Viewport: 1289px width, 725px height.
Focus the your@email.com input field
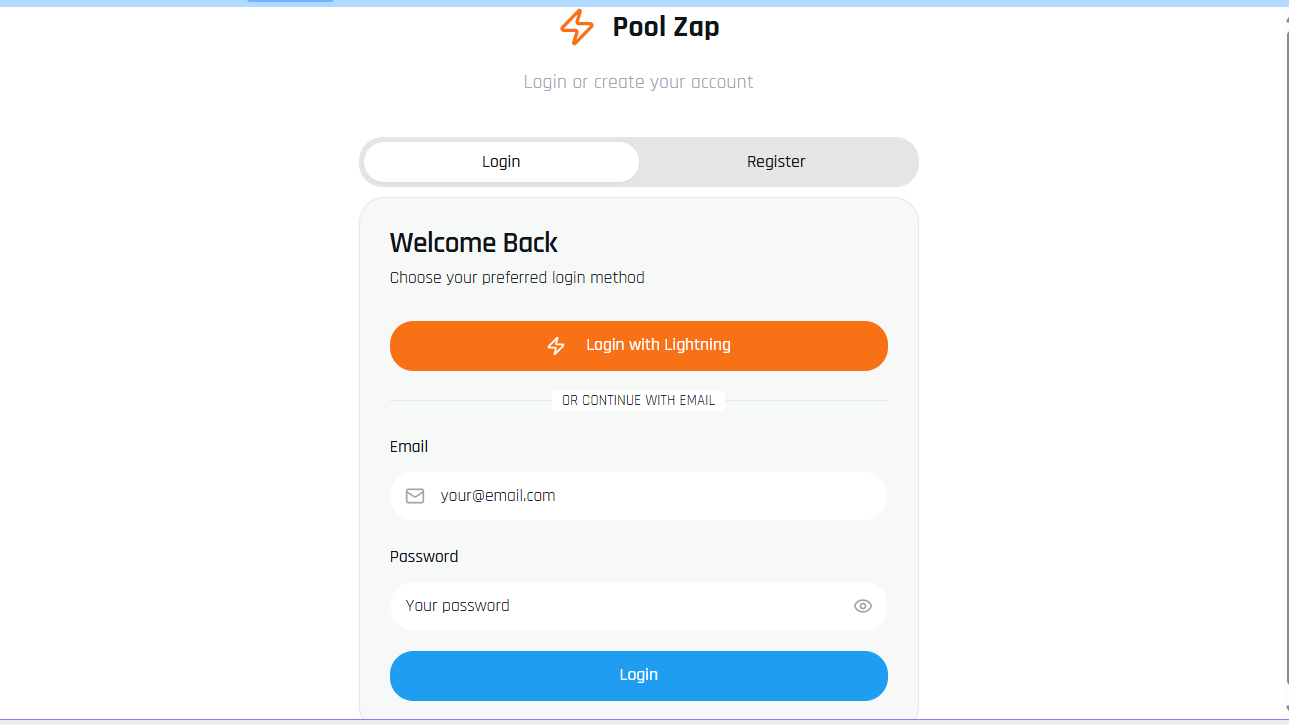pos(639,496)
